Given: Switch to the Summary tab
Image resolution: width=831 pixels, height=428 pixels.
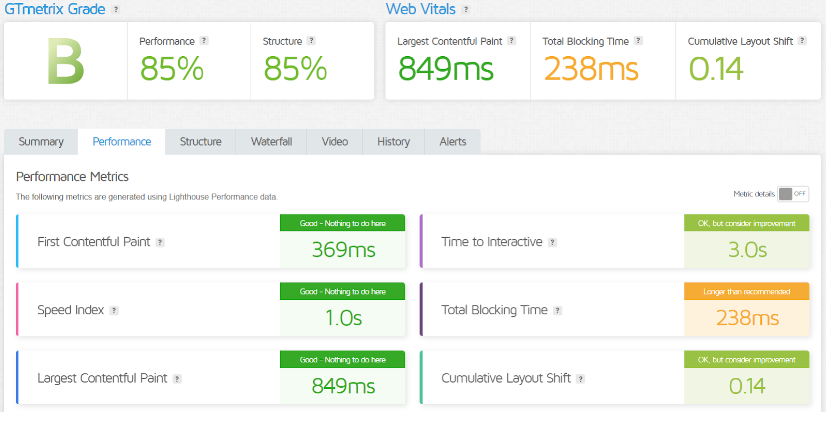Looking at the screenshot, I should 41,141.
